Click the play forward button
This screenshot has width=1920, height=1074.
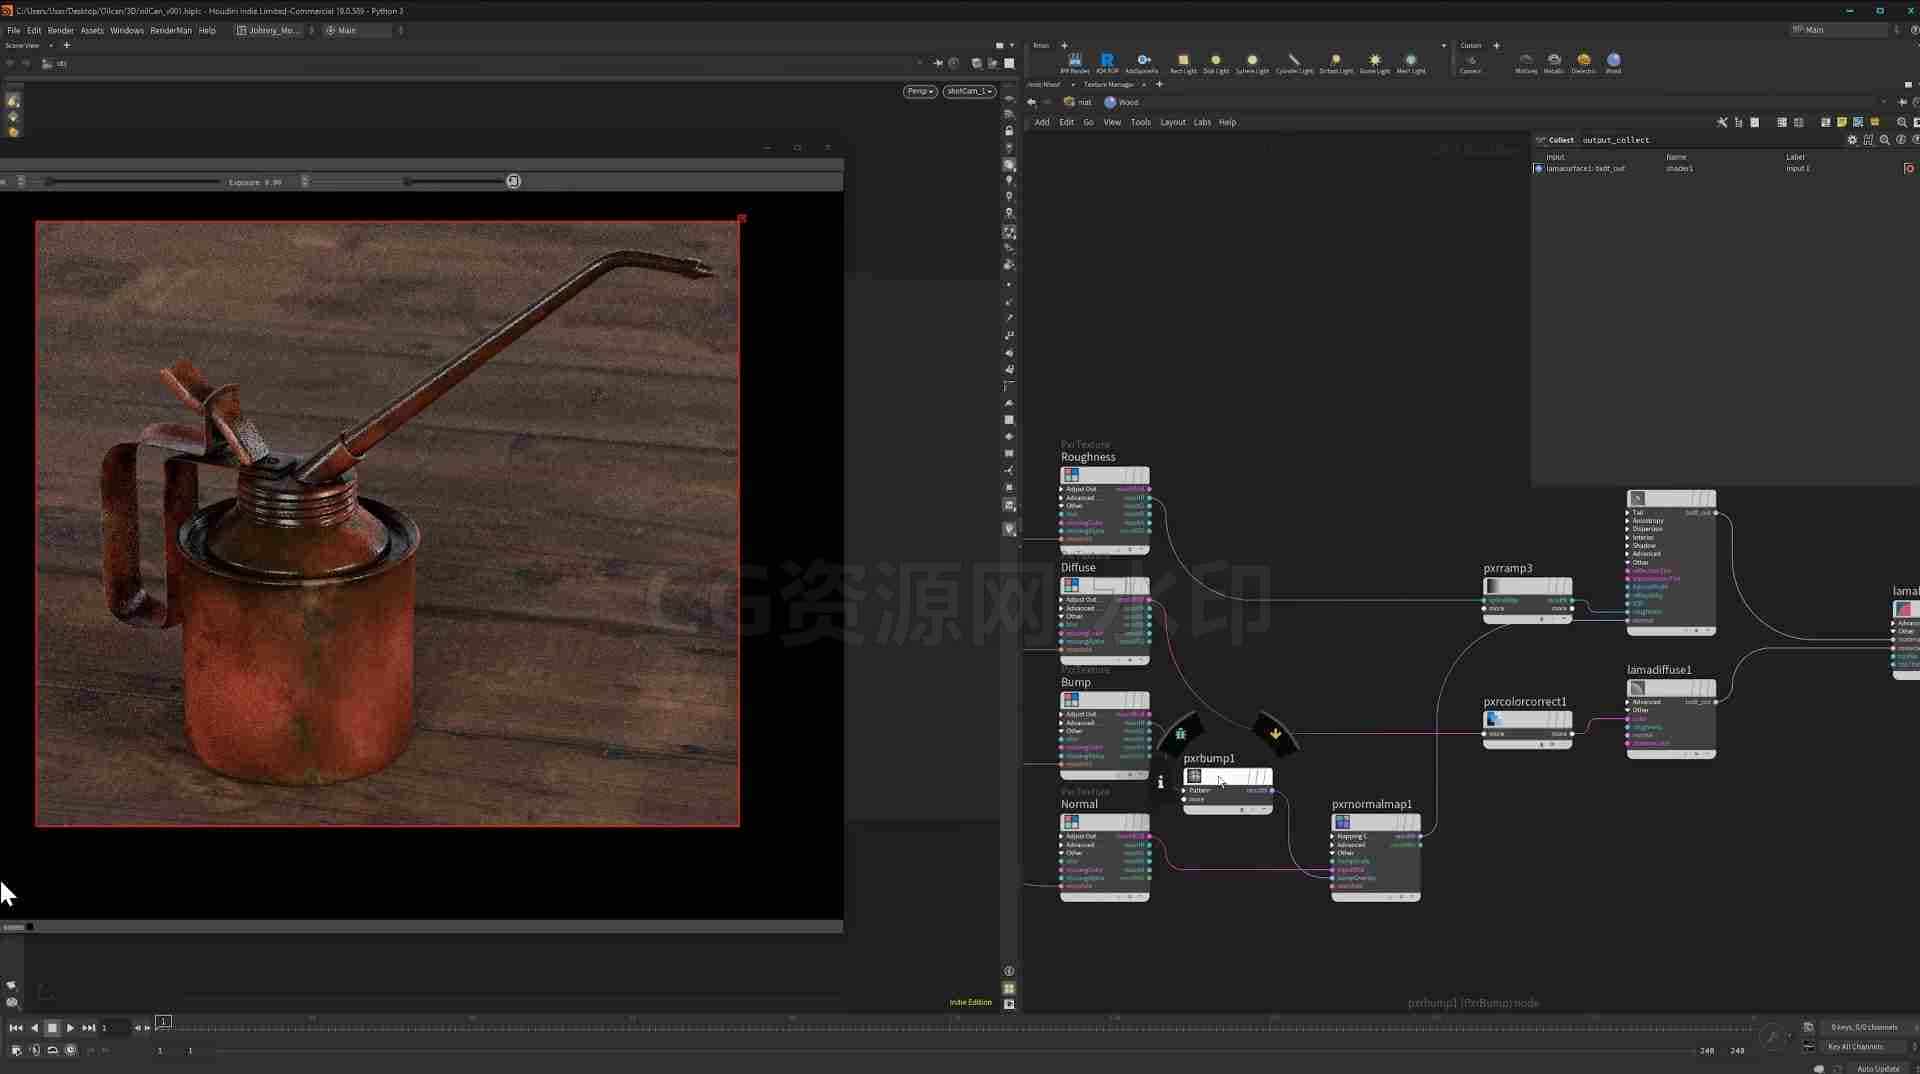click(70, 1028)
